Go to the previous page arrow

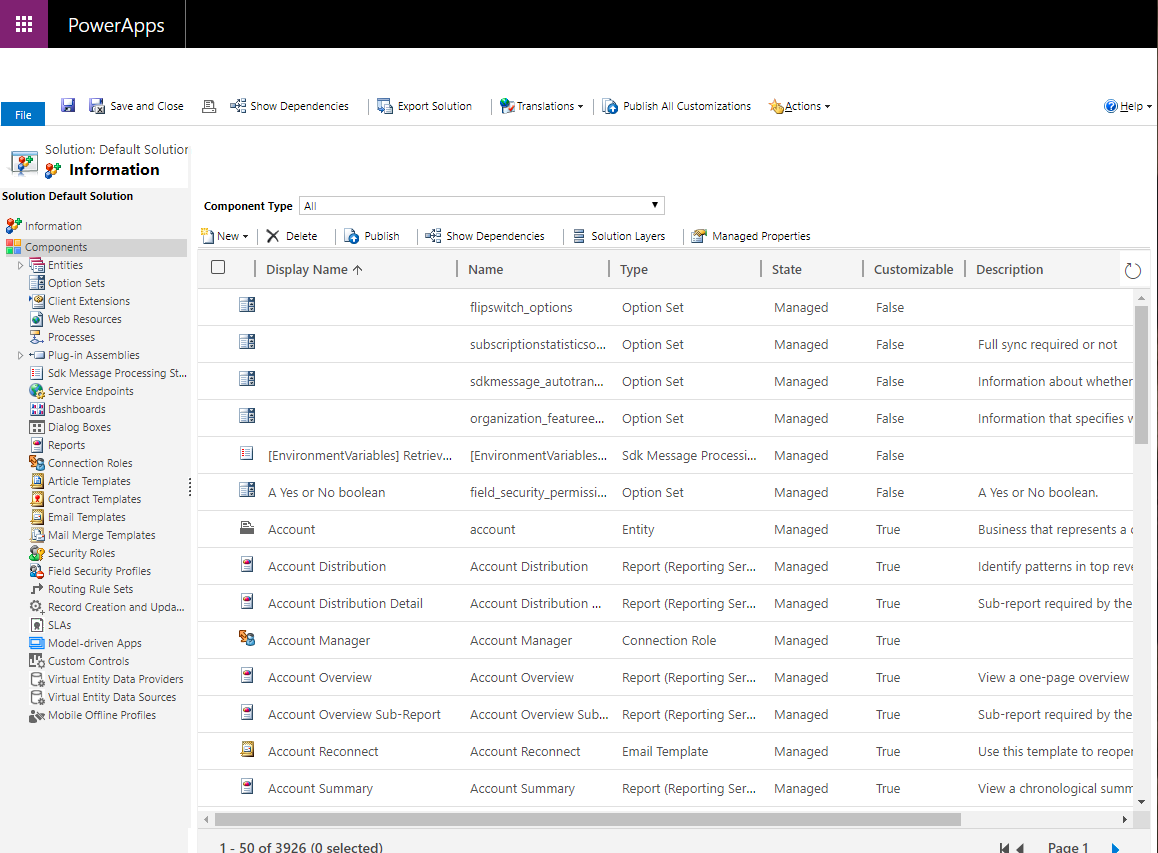point(1020,848)
